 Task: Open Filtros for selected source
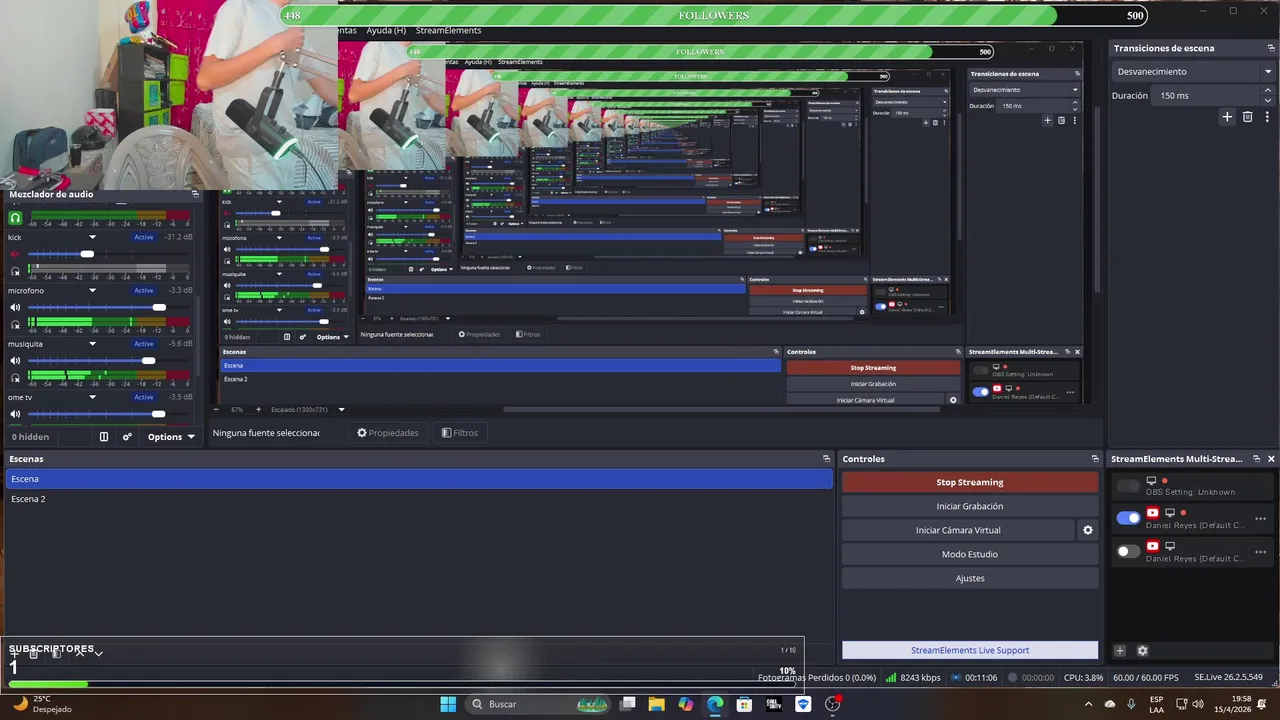point(460,433)
